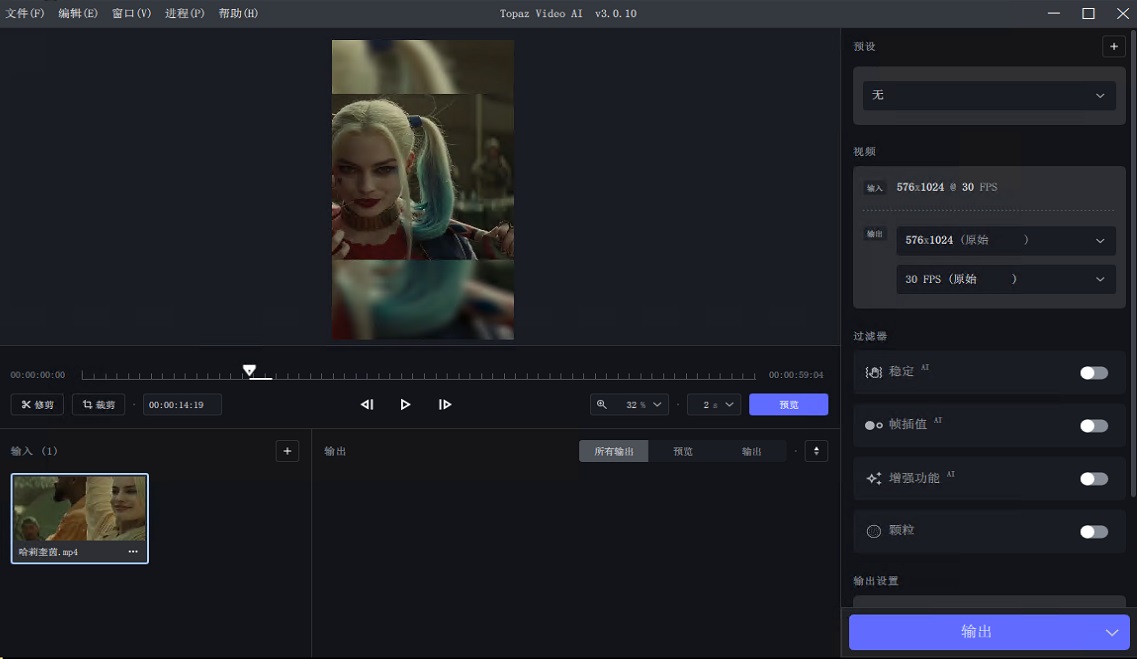The image size is (1137, 659).
Task: Select the crop (裁剪) icon
Action: 87,404
